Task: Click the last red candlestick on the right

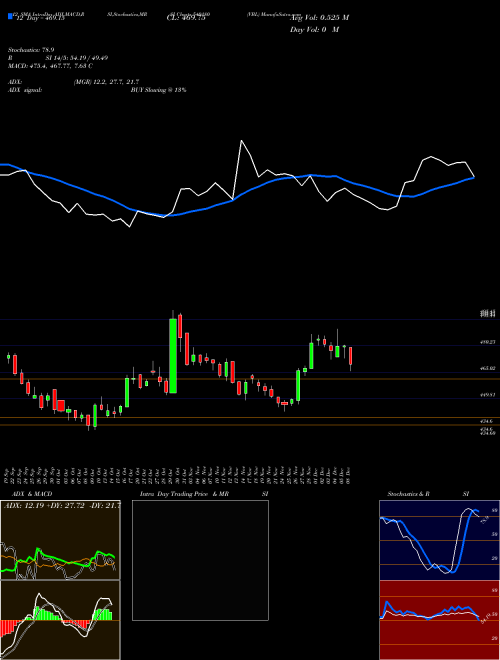Action: (x=350, y=356)
